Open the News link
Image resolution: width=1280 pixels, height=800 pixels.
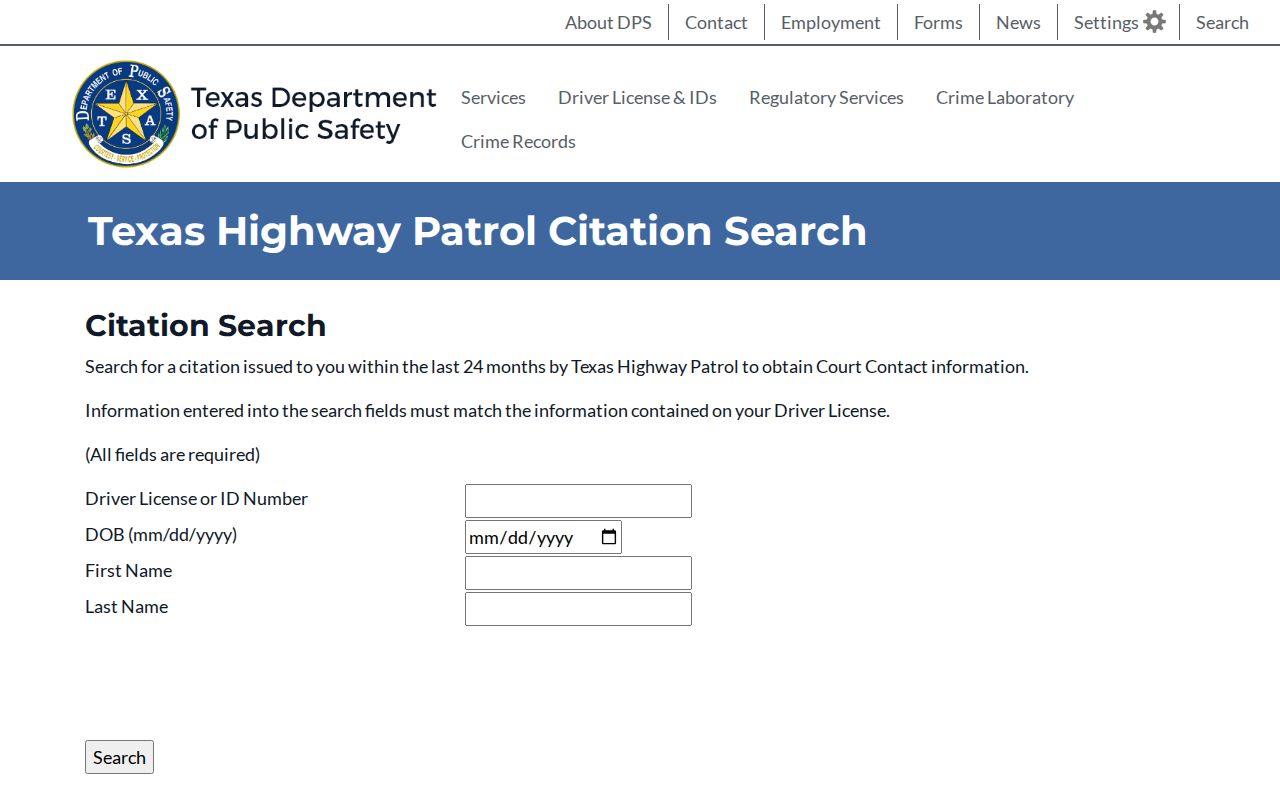(x=1018, y=22)
